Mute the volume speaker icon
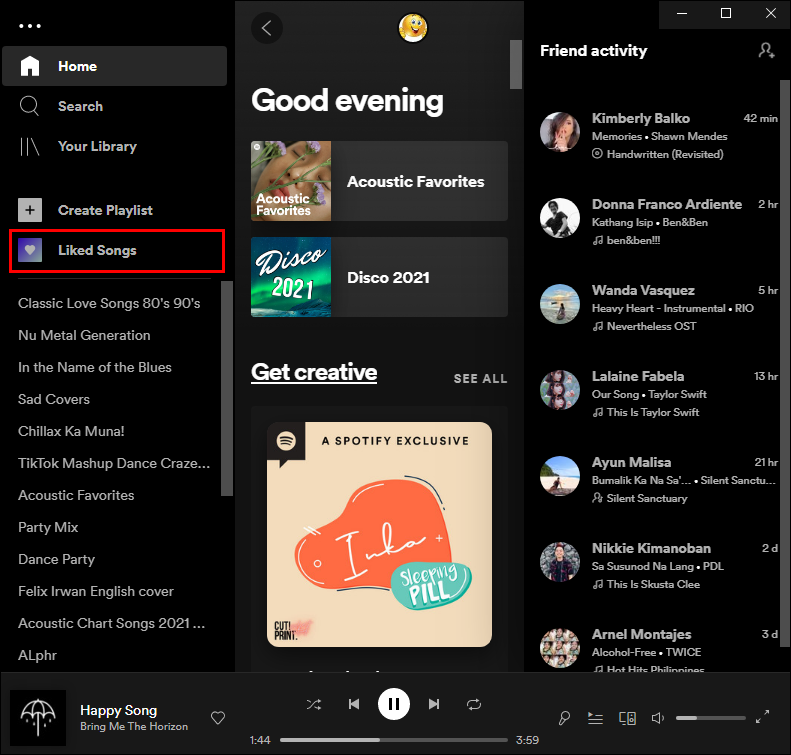This screenshot has width=791, height=755. click(x=658, y=718)
